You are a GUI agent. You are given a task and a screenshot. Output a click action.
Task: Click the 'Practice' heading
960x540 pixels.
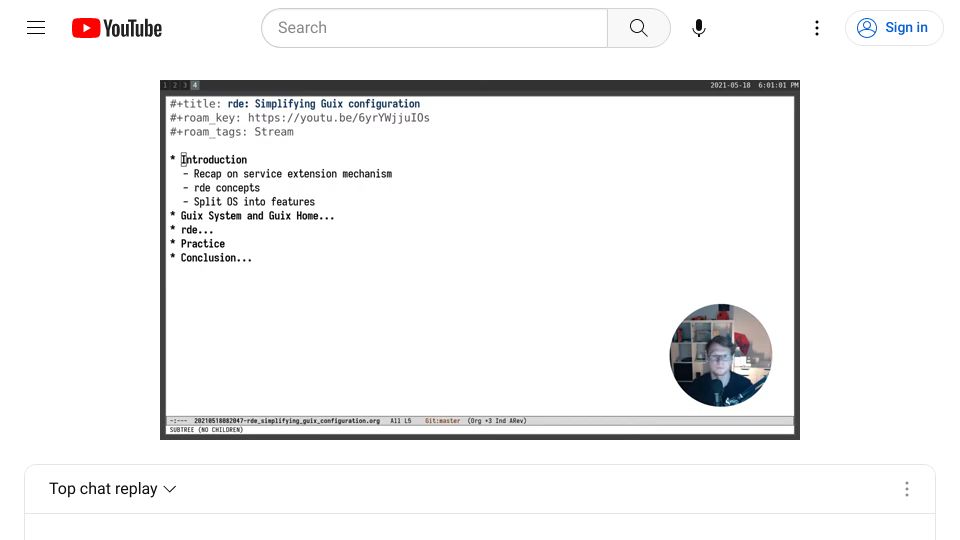click(203, 244)
